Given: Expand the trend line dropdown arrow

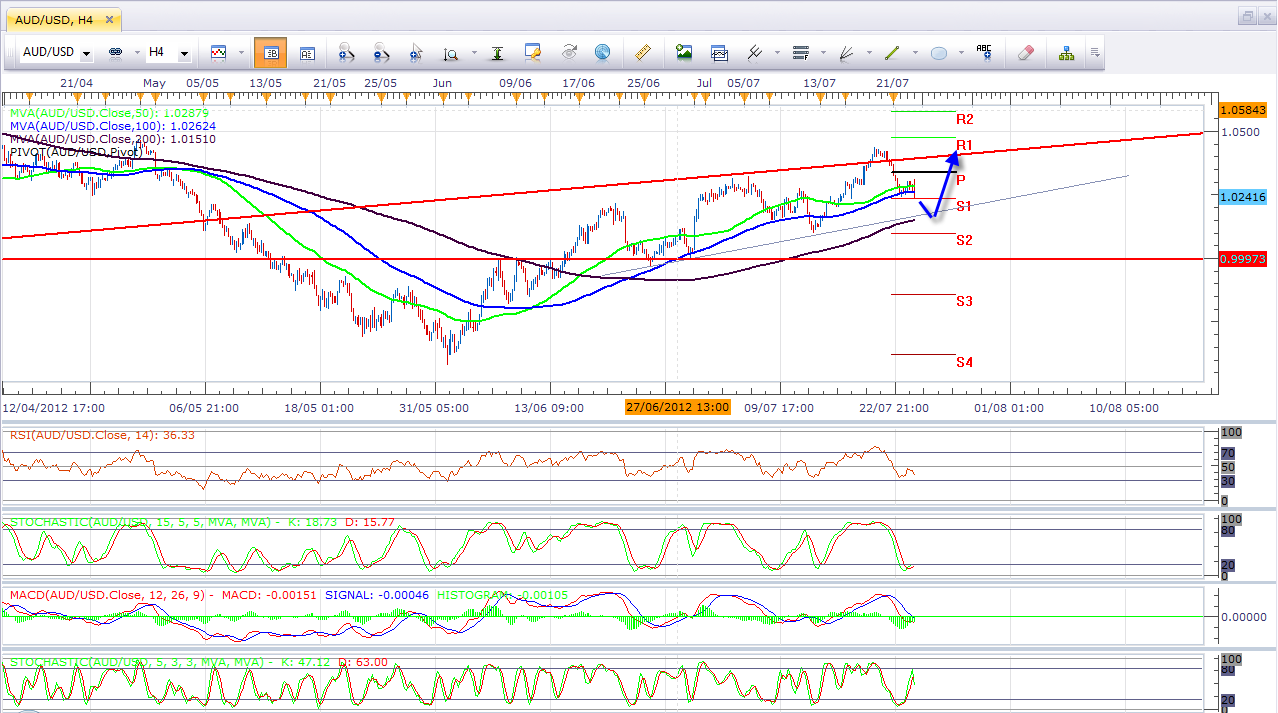Looking at the screenshot, I should (x=915, y=53).
